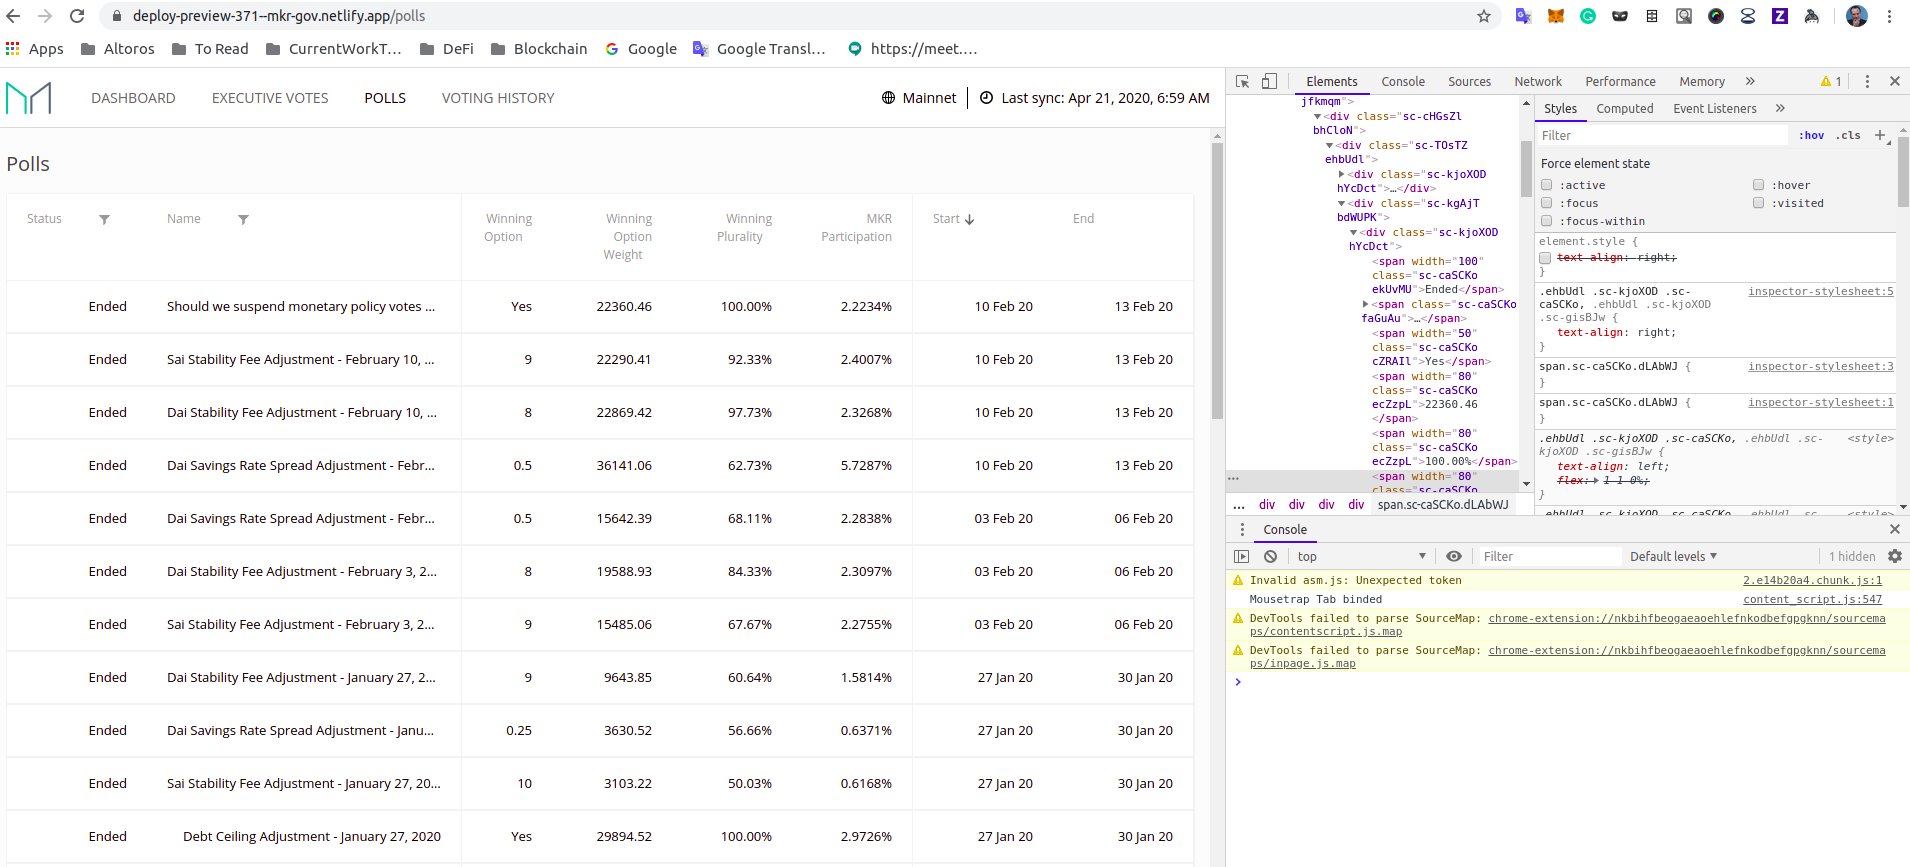Collapse the div sc-cHGsZl node

1317,117
